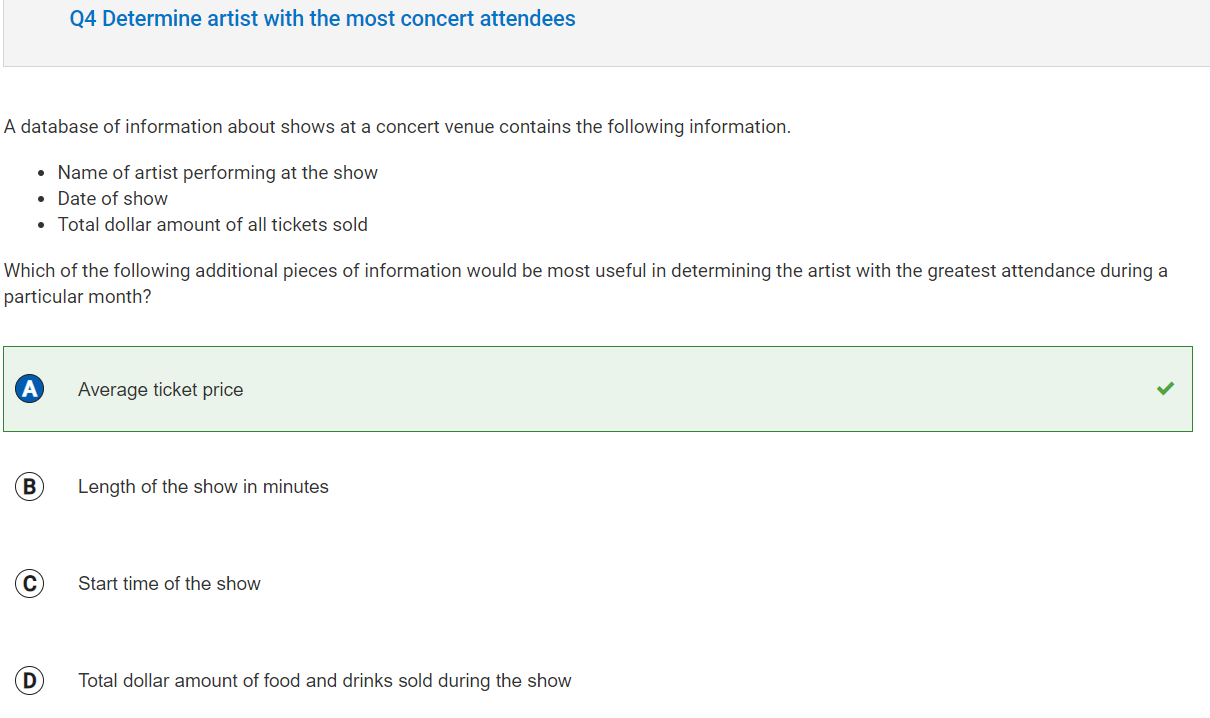Click the bullet dot beside Name of artist

(40, 173)
